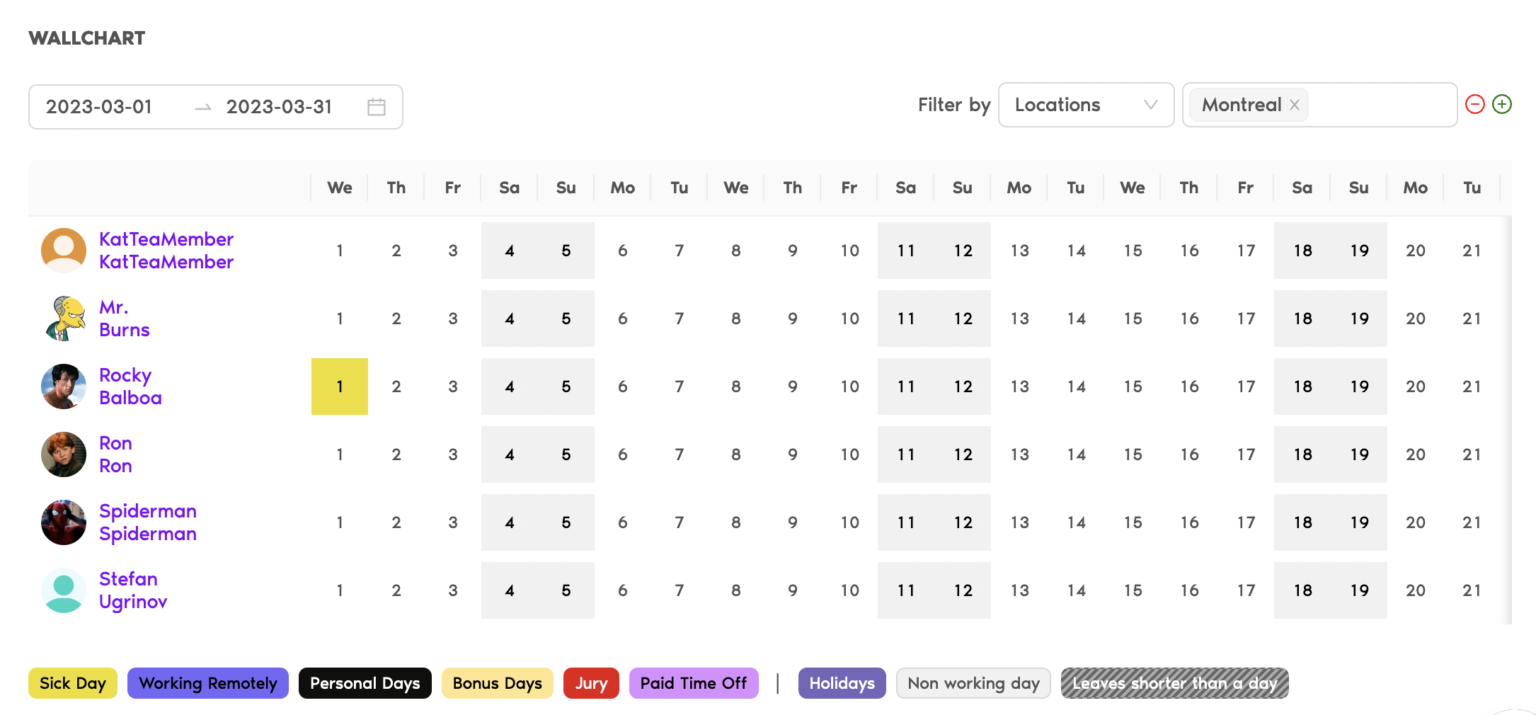
Task: Click the red minus remove filter icon
Action: pos(1474,104)
